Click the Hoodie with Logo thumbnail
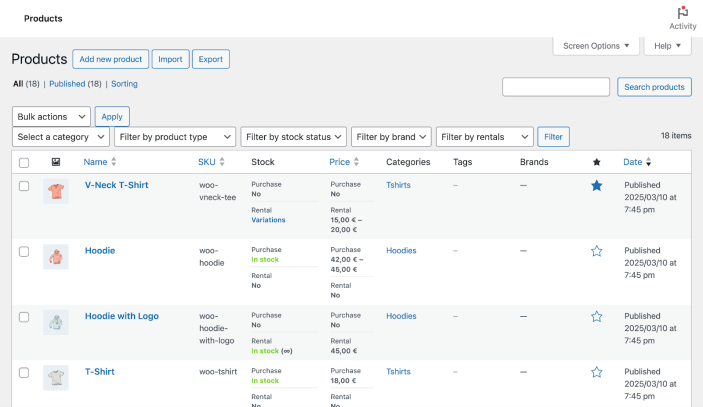This screenshot has width=703, height=407. pos(56,322)
